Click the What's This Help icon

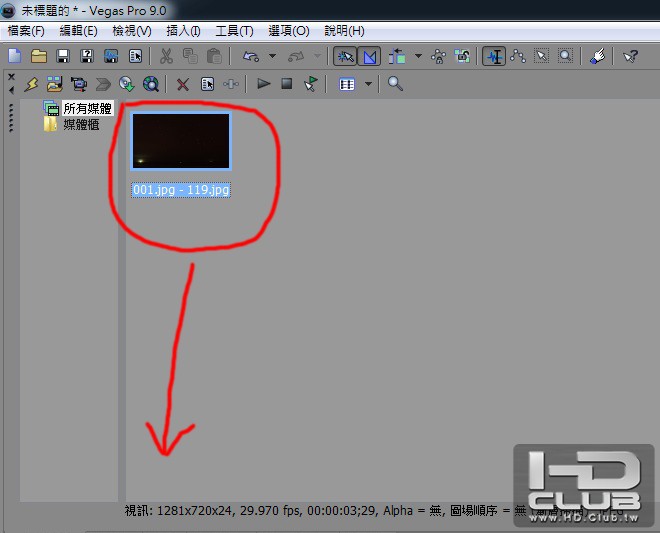(x=630, y=56)
